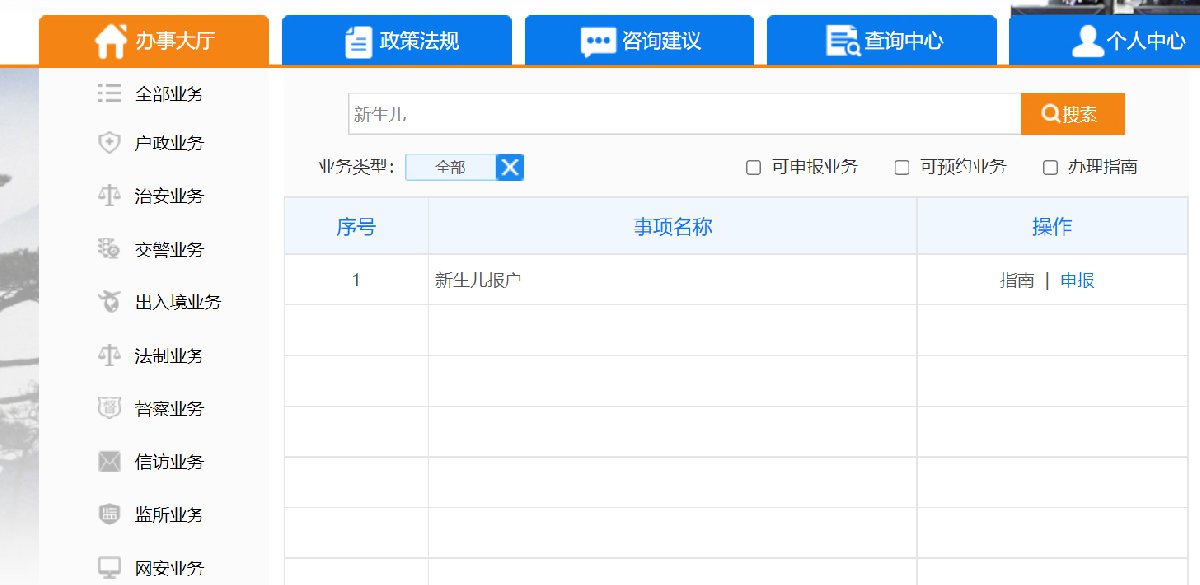Click into the search input field

684,115
